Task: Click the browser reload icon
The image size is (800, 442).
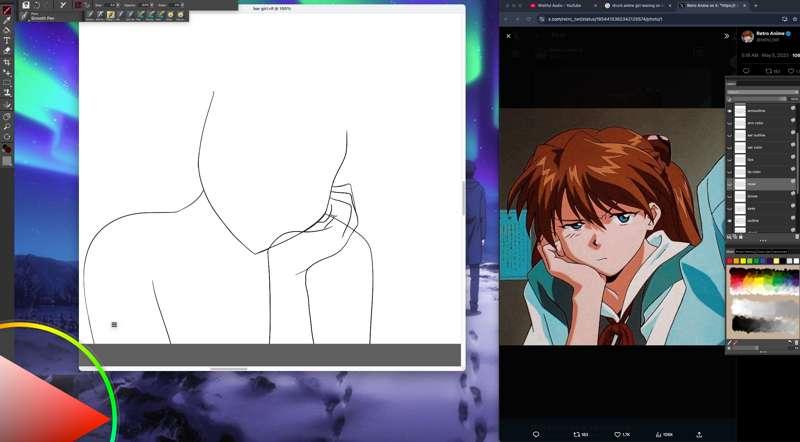Action: click(528, 19)
